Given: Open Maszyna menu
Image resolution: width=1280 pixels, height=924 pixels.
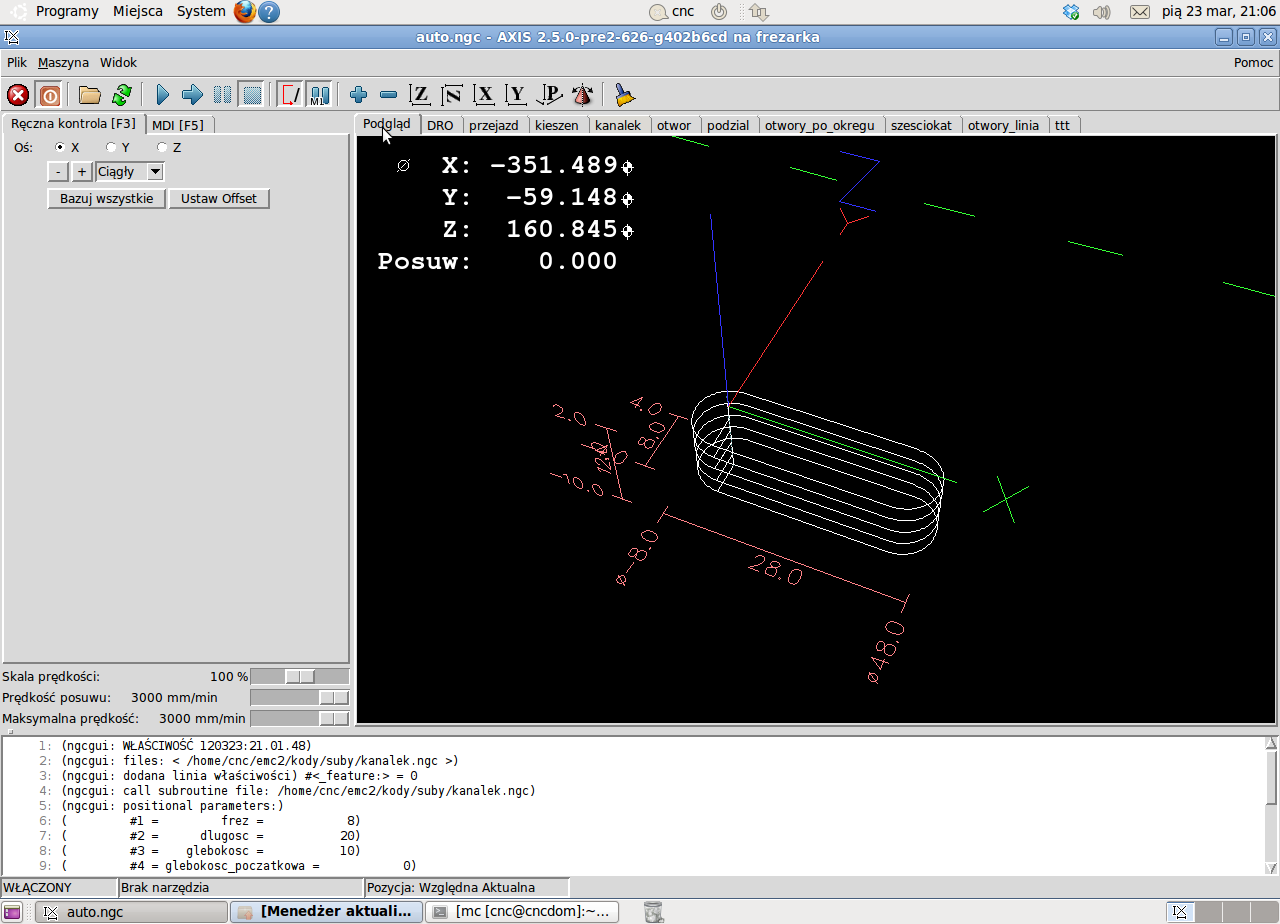Looking at the screenshot, I should 63,62.
